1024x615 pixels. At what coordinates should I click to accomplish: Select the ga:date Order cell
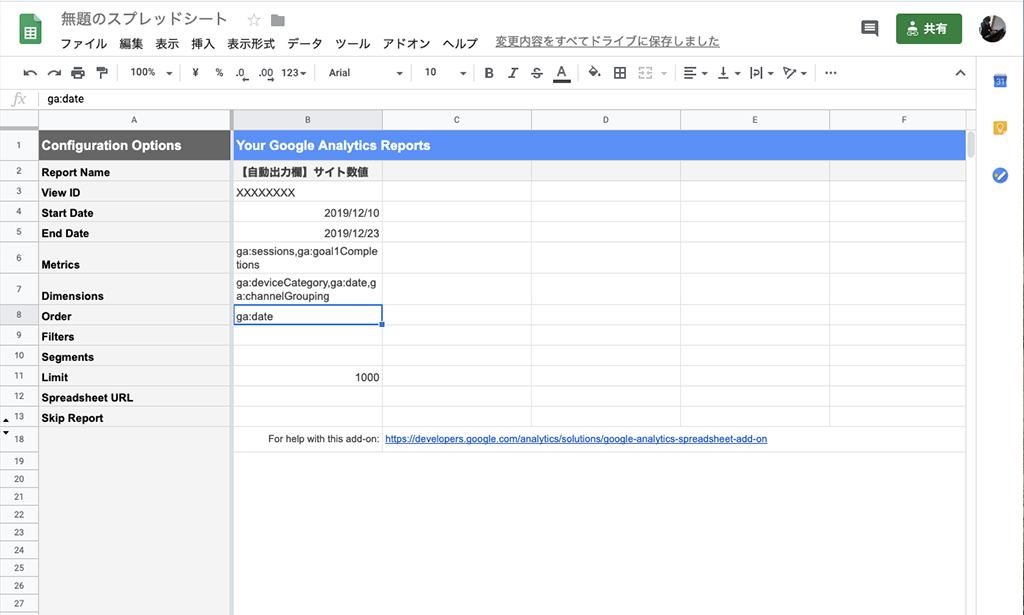308,315
